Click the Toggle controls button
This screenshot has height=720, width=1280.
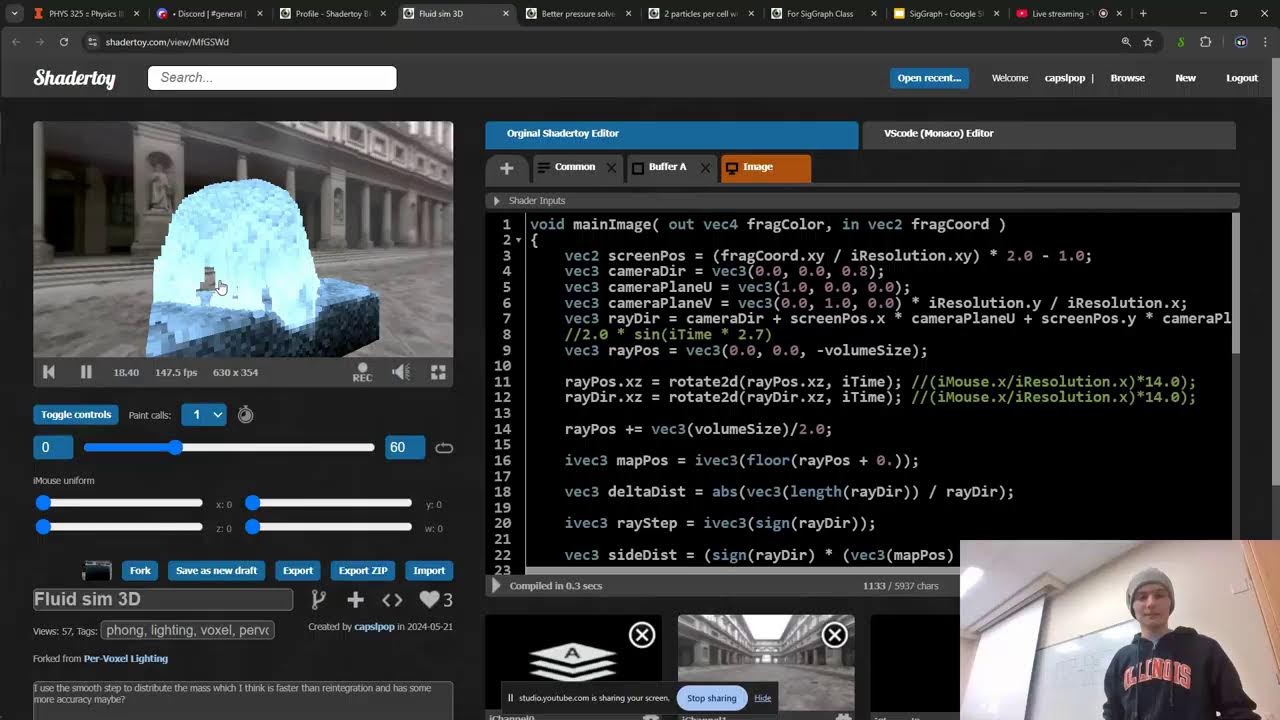(x=76, y=415)
